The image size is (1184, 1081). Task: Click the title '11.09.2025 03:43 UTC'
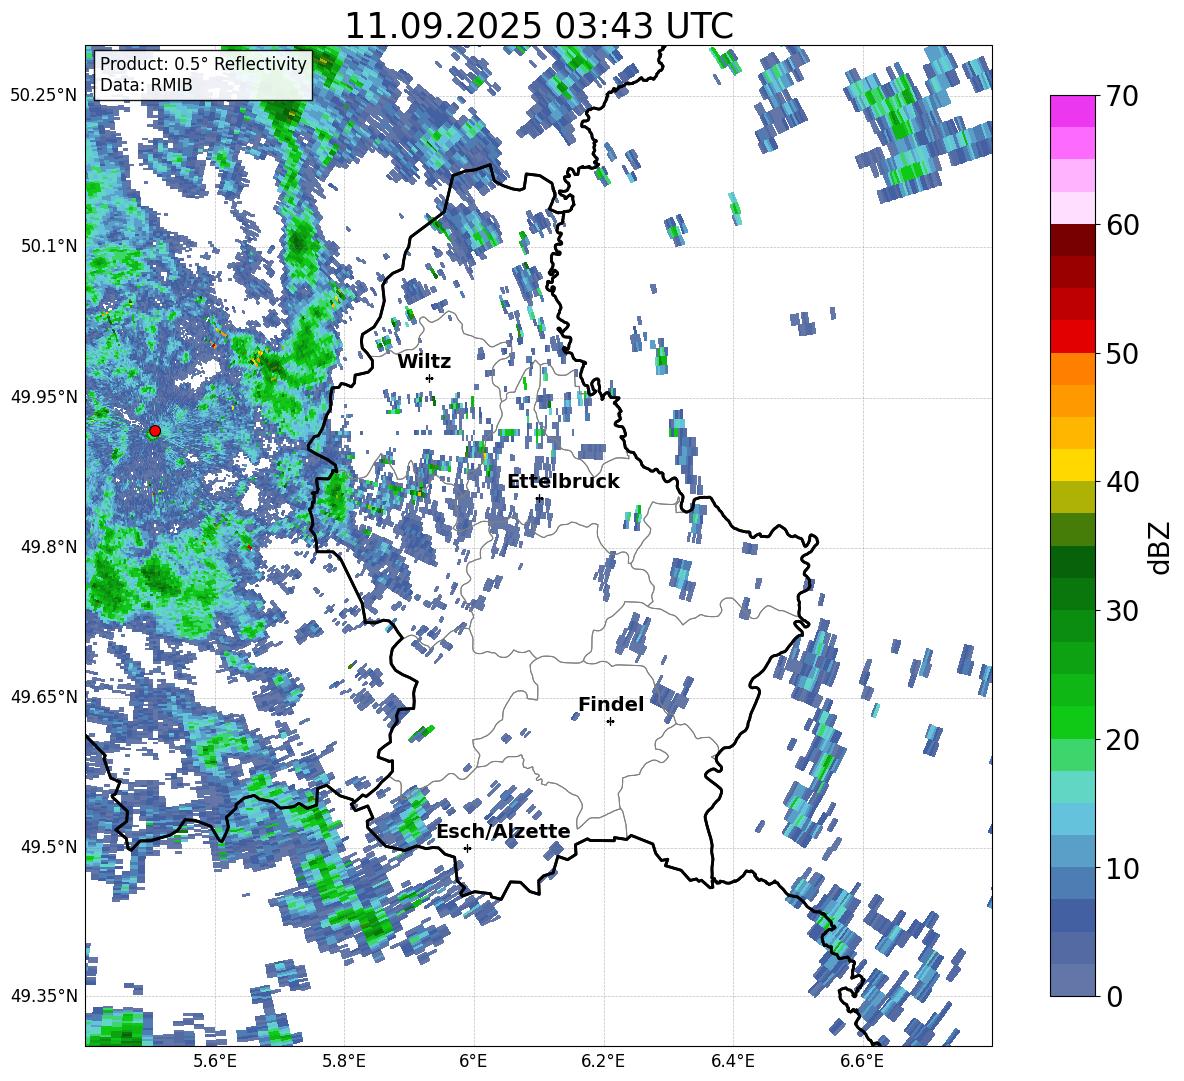coord(538,26)
